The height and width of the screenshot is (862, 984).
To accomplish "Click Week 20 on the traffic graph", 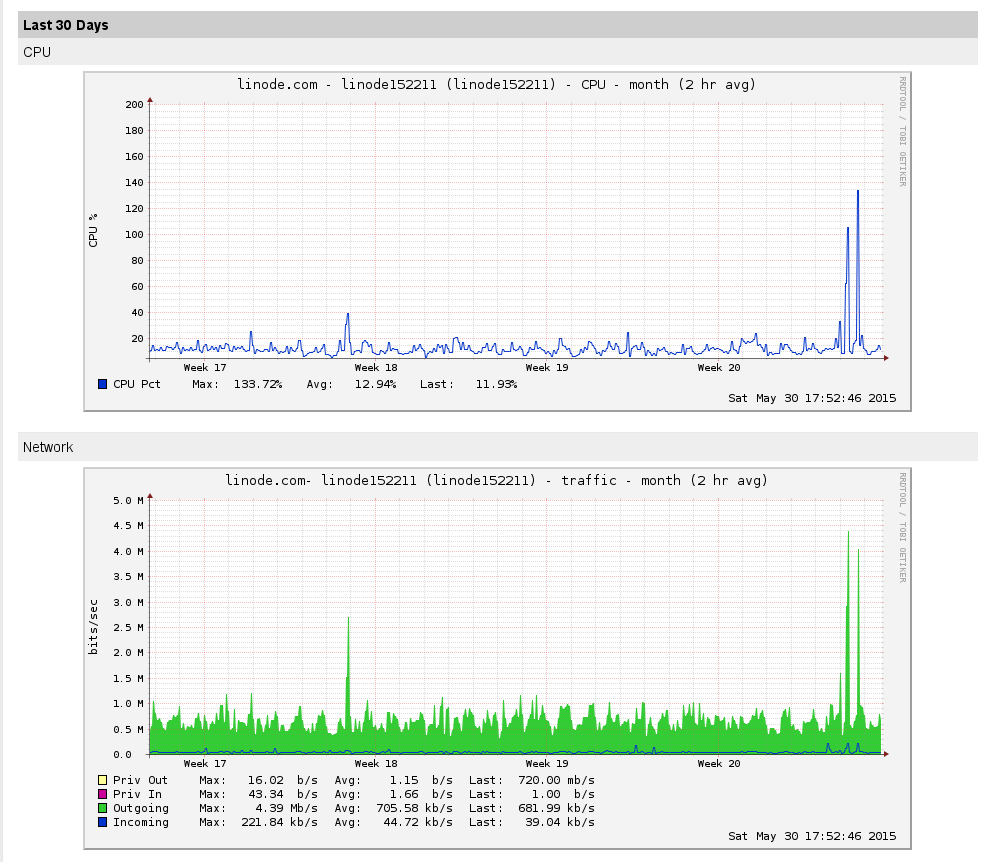I will (719, 764).
